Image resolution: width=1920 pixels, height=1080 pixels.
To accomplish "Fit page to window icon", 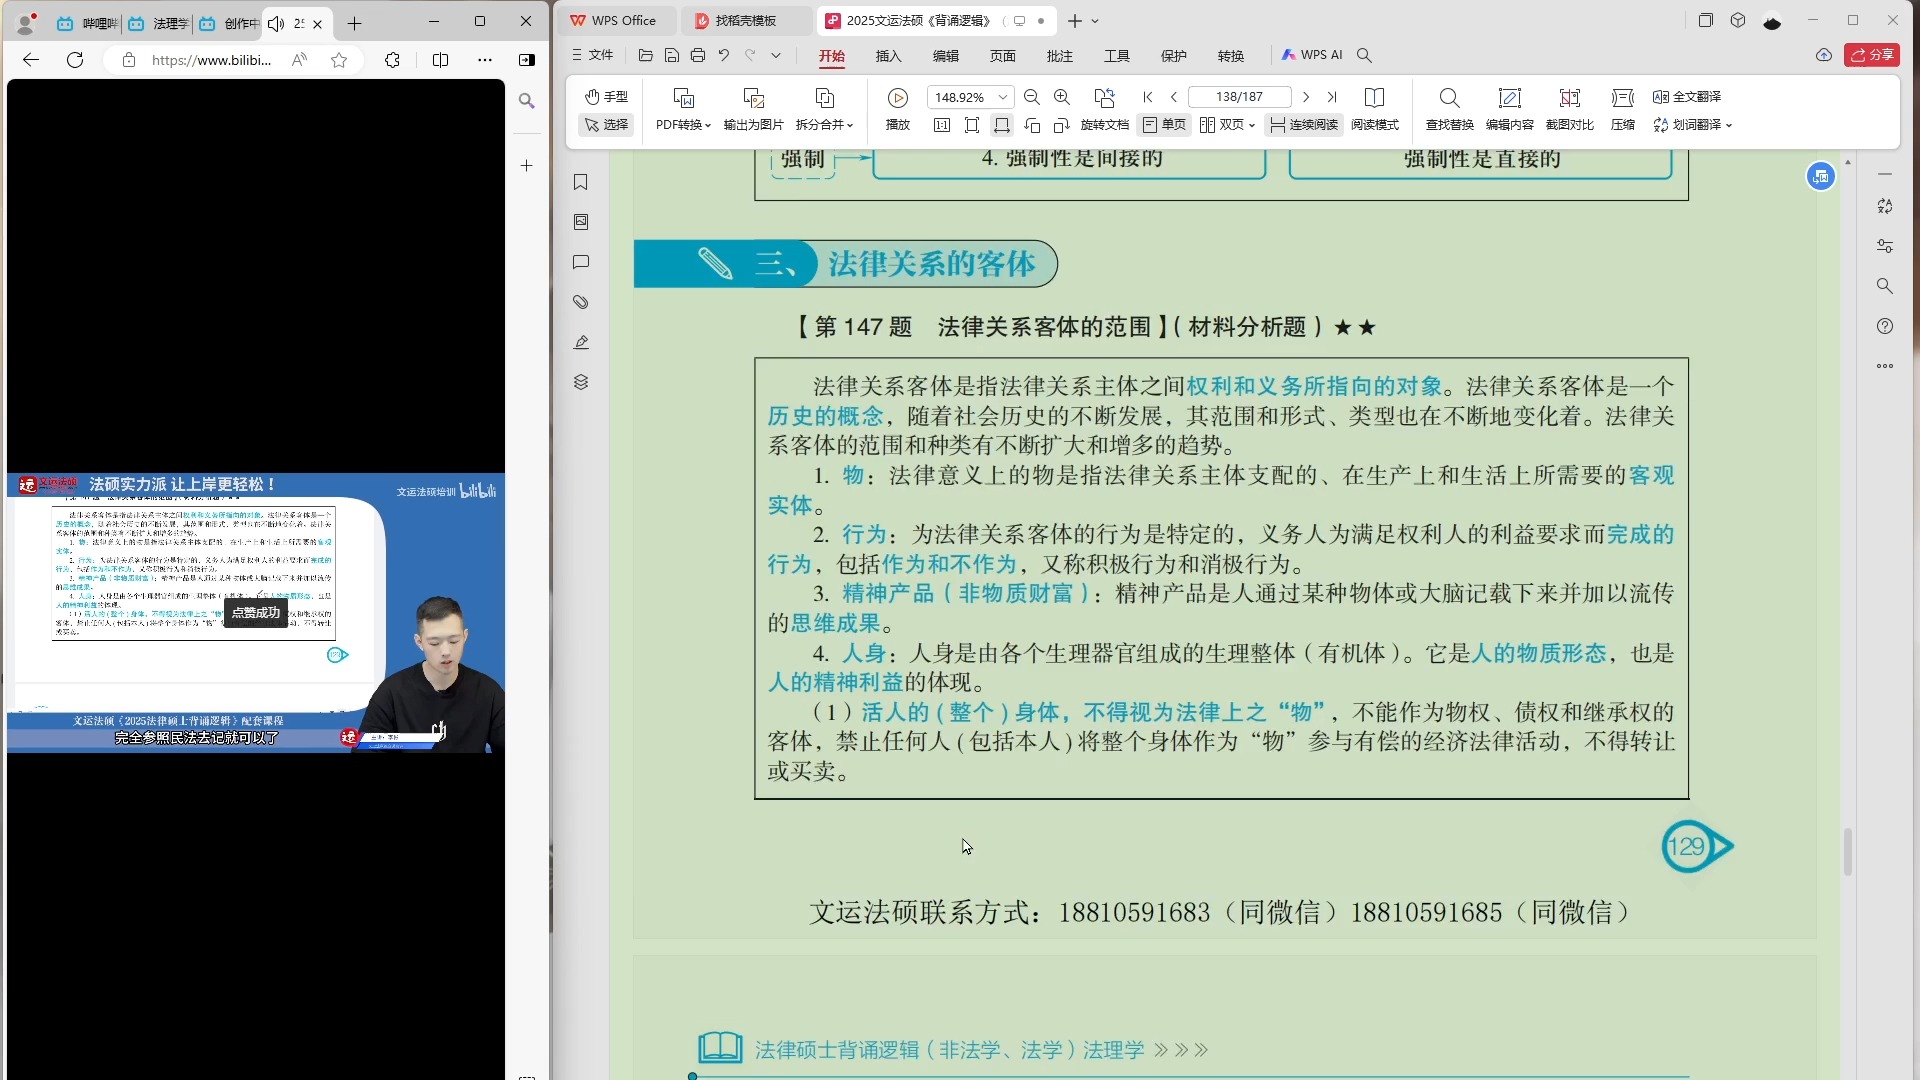I will click(x=972, y=125).
